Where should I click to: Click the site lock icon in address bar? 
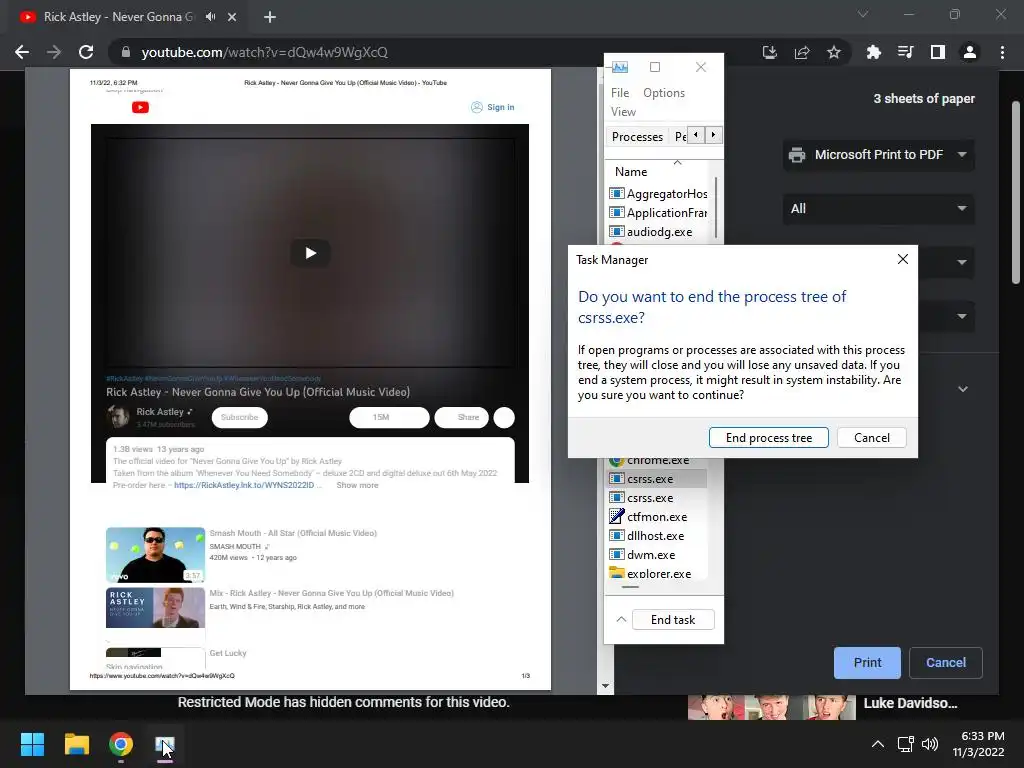click(125, 52)
